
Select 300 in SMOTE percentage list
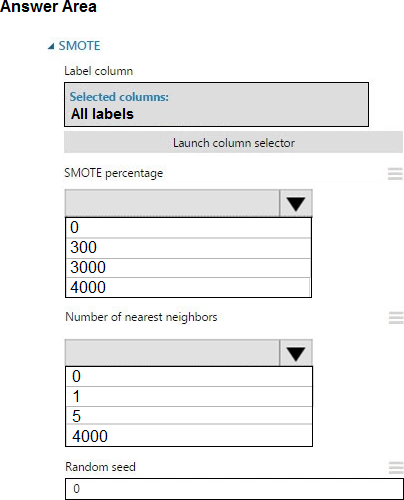click(x=188, y=248)
